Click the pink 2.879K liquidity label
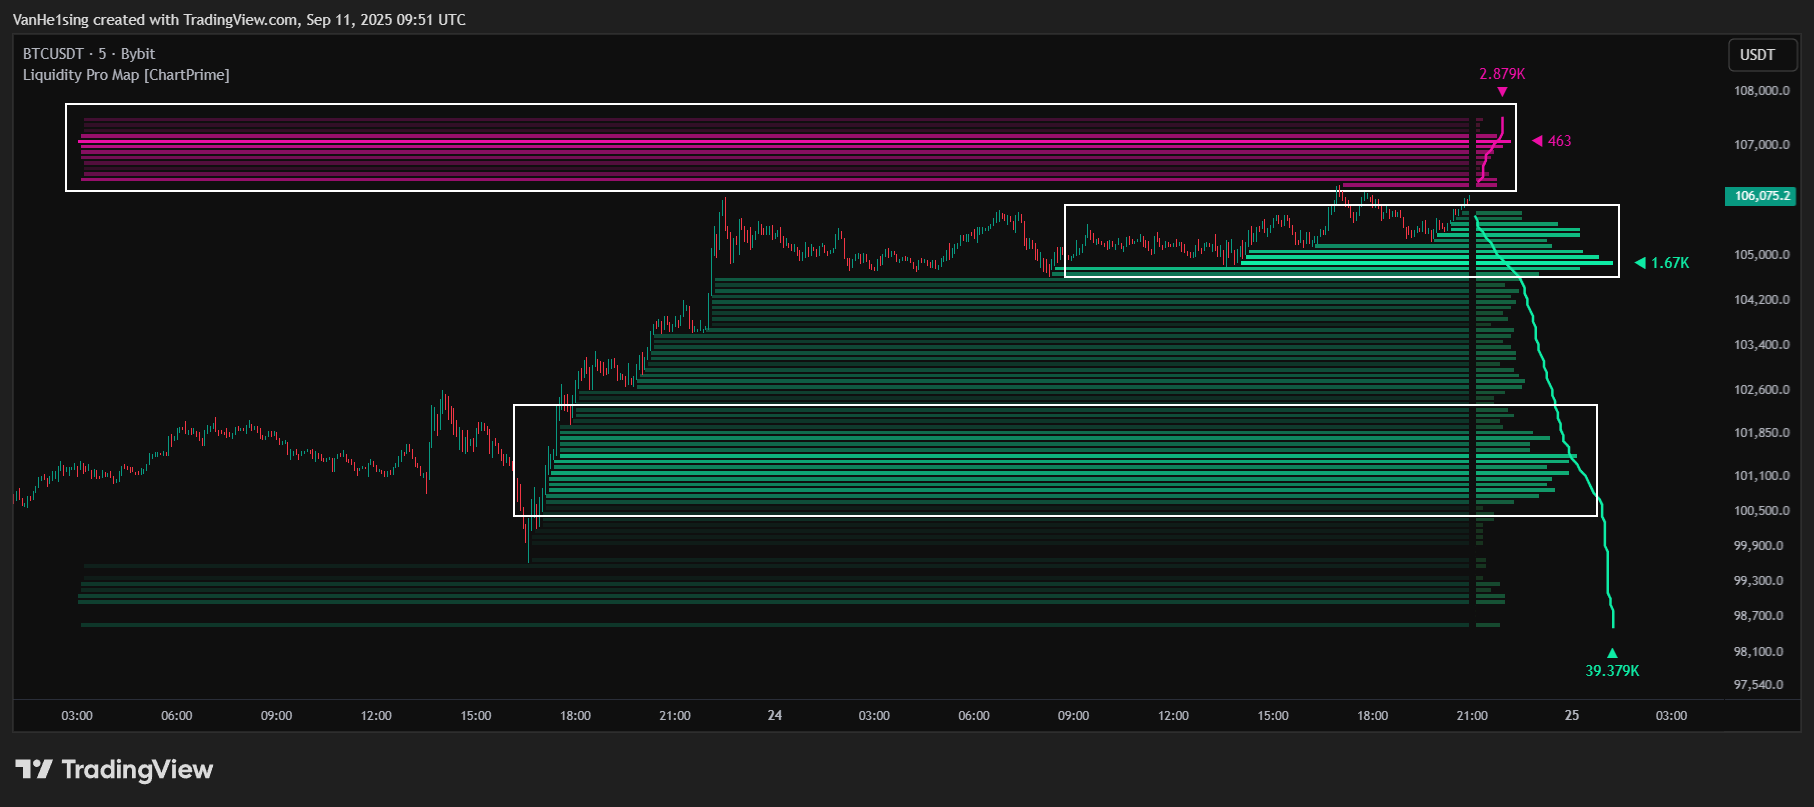The image size is (1814, 807). pos(1502,74)
